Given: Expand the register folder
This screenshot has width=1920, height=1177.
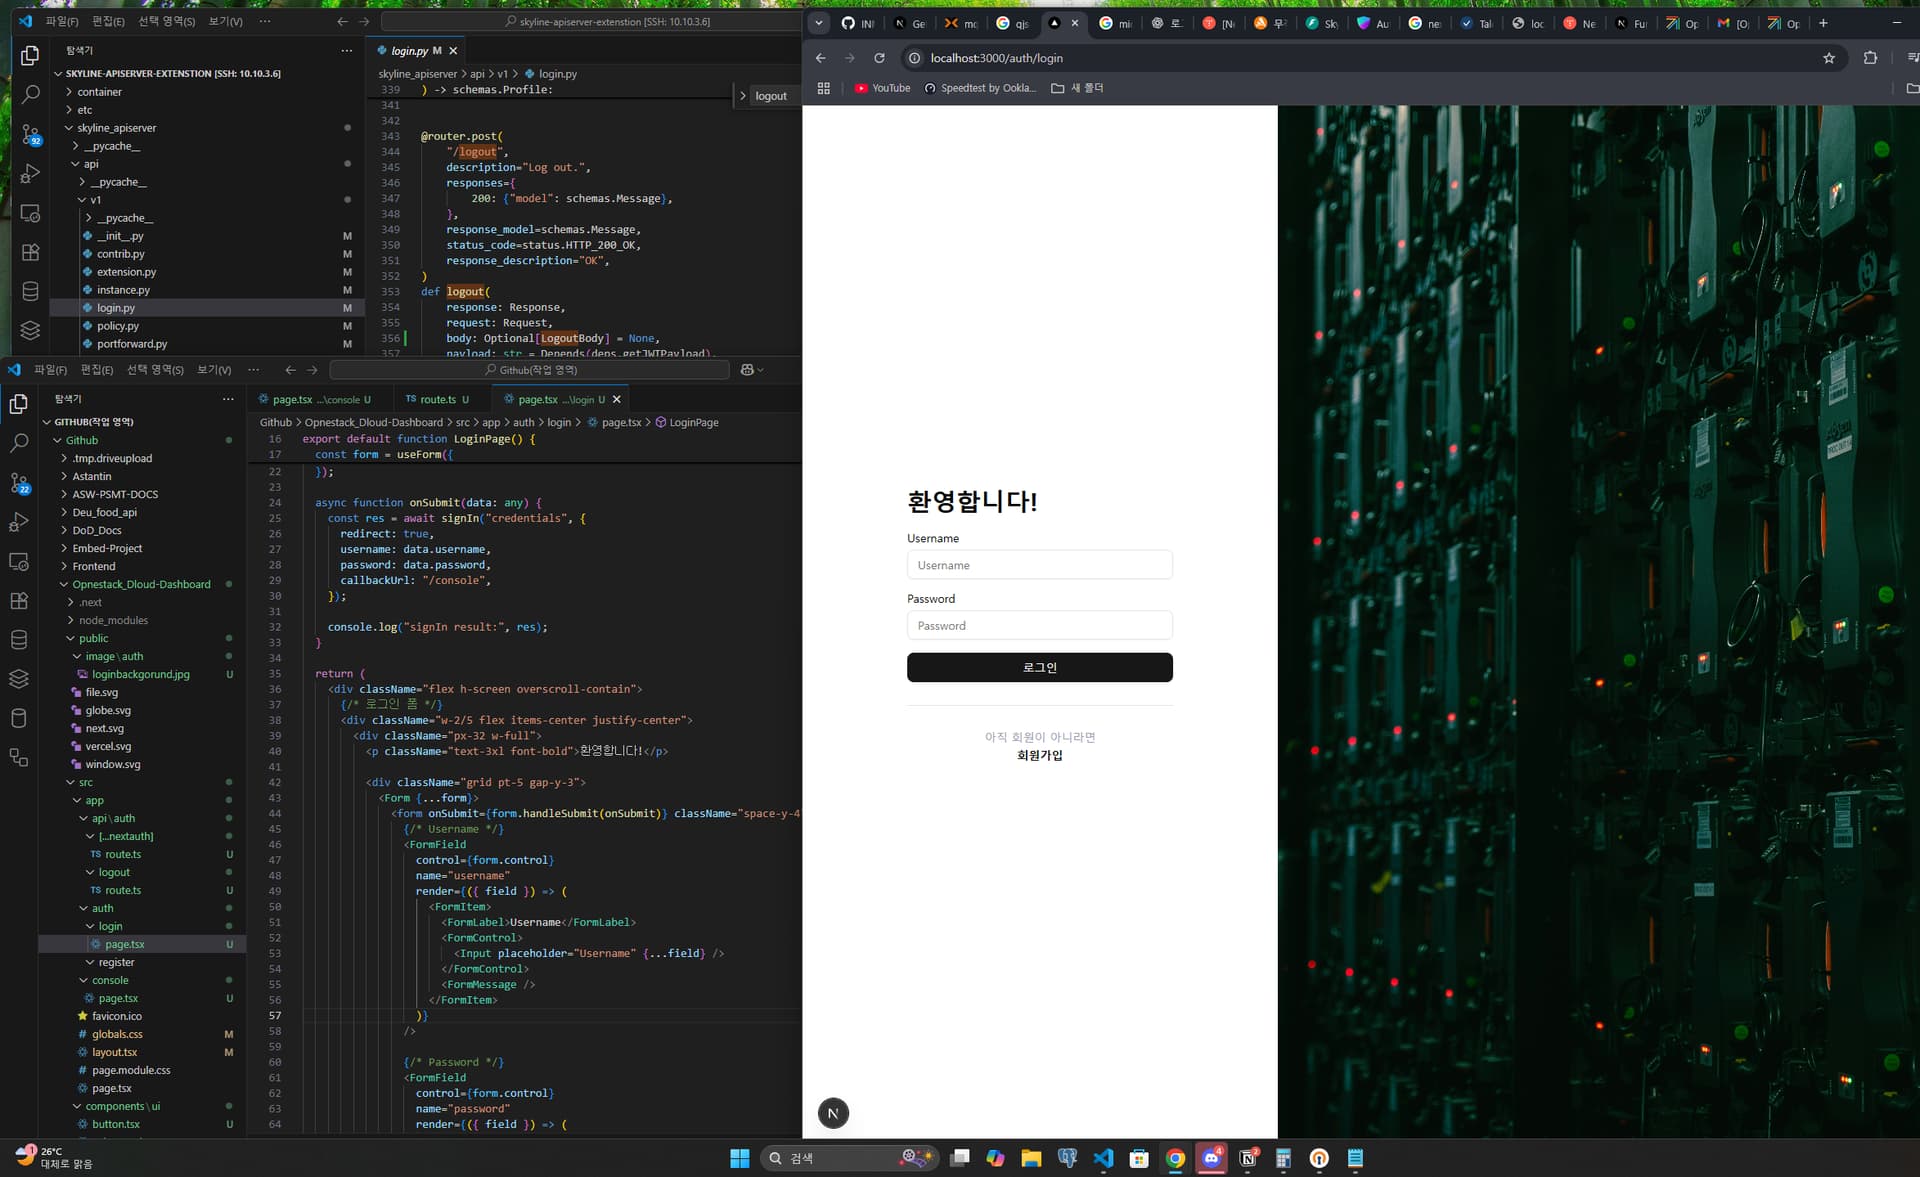Looking at the screenshot, I should pos(116,962).
